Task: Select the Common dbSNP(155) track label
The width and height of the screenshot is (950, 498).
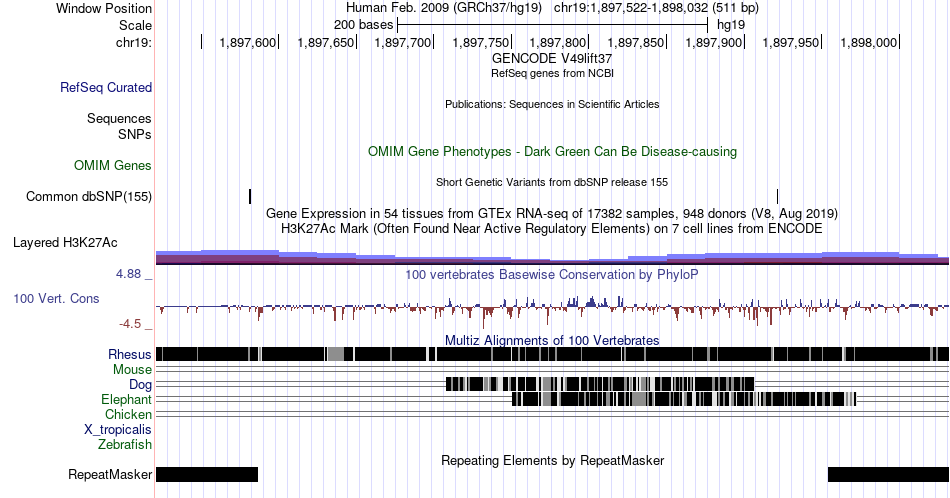Action: [x=88, y=196]
